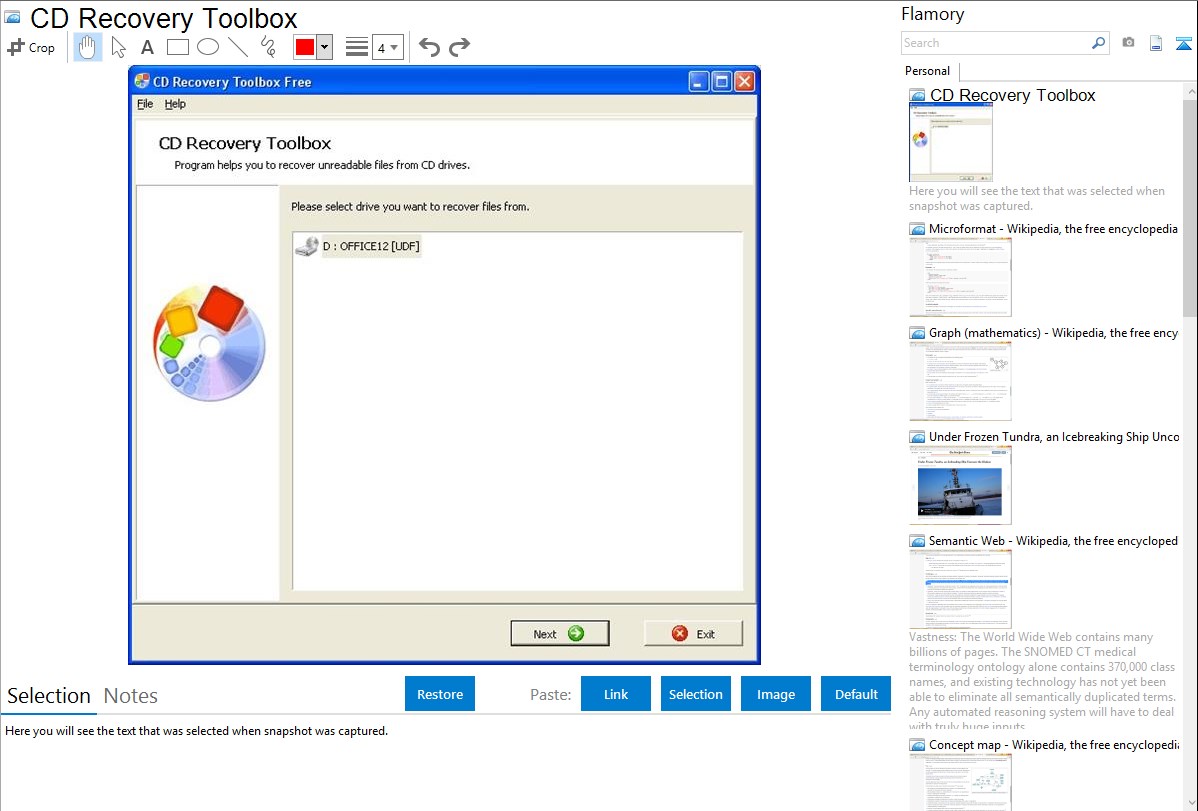Click the magnifier search icon
The image size is (1198, 811).
tap(1099, 43)
